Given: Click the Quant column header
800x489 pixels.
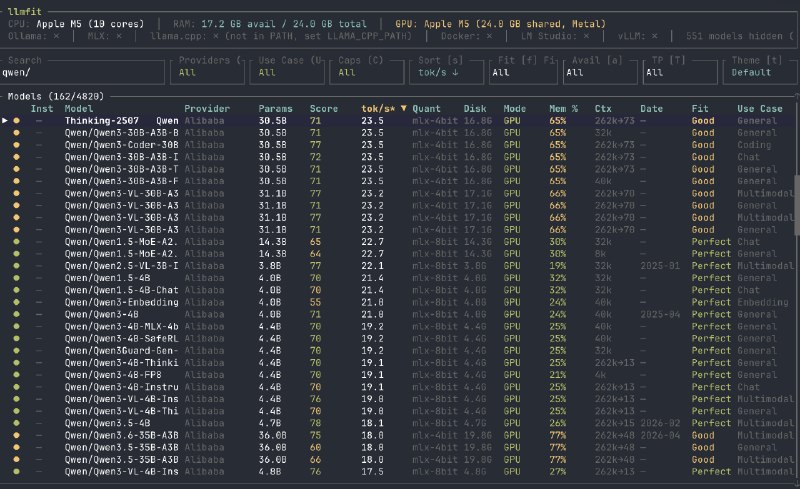Looking at the screenshot, I should (426, 108).
